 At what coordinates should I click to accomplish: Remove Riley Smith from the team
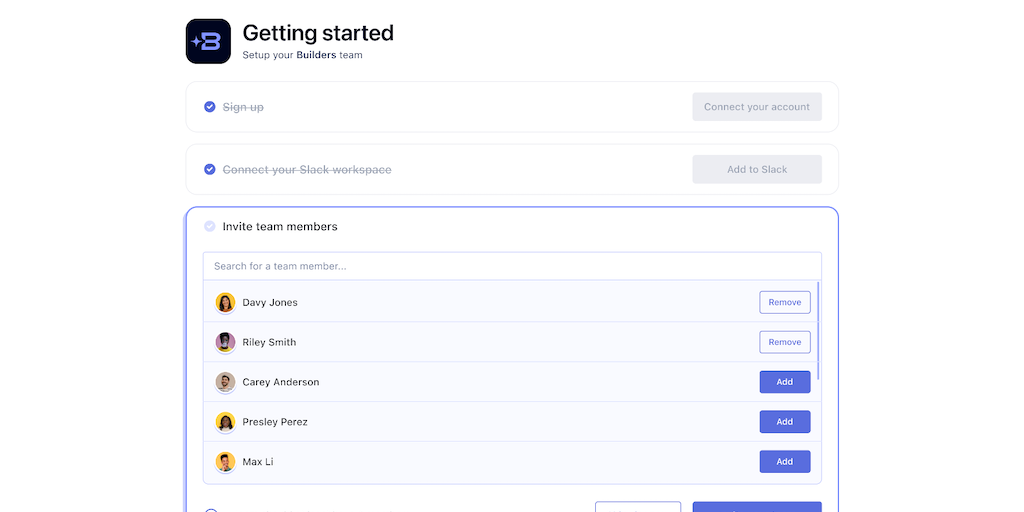785,342
